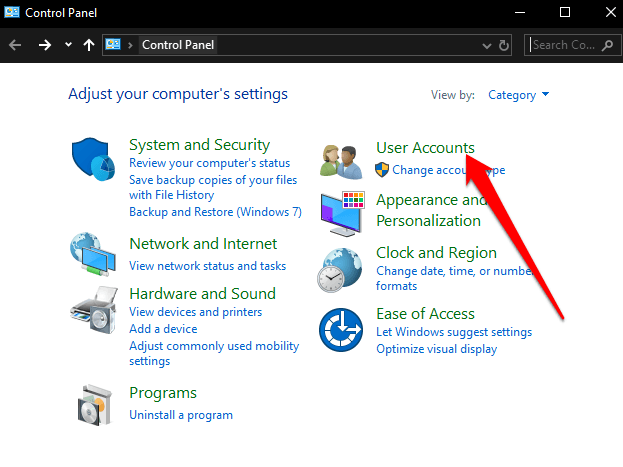Screen dimensions: 623x467
Task: Expand the address bar history dropdown
Action: click(x=485, y=45)
